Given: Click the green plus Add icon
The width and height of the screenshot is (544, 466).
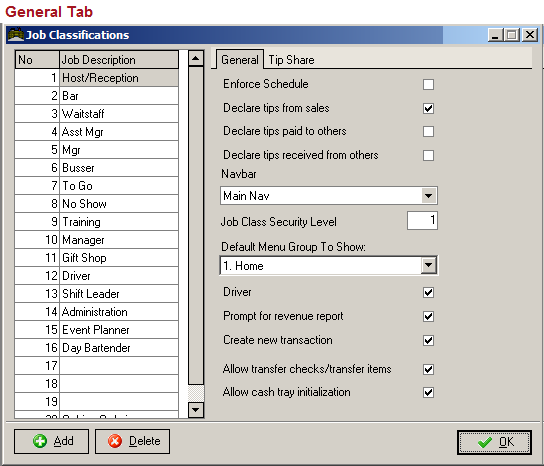Looking at the screenshot, I should tap(40, 441).
